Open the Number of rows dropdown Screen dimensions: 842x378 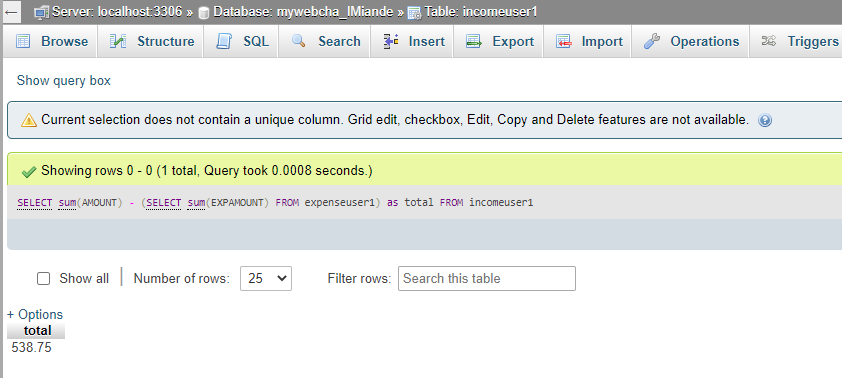click(x=266, y=278)
